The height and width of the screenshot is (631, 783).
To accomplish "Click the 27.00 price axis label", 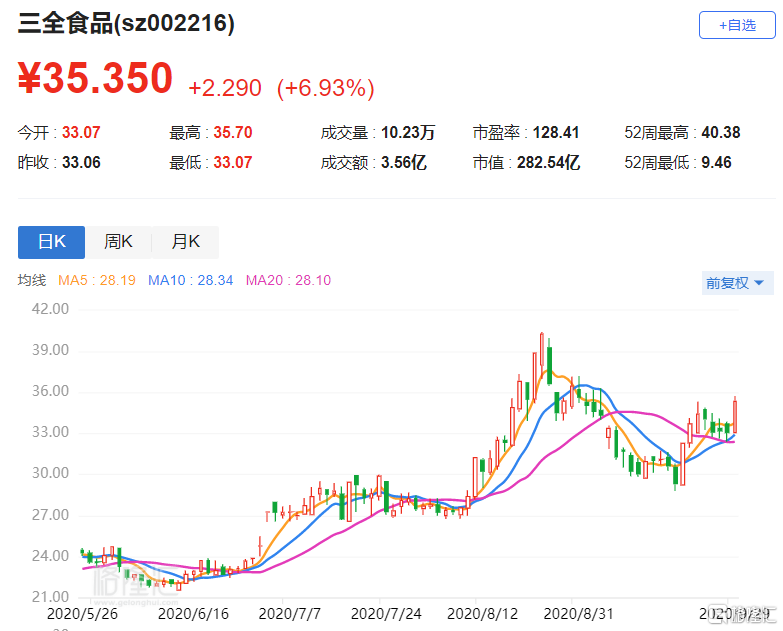I will (50, 514).
